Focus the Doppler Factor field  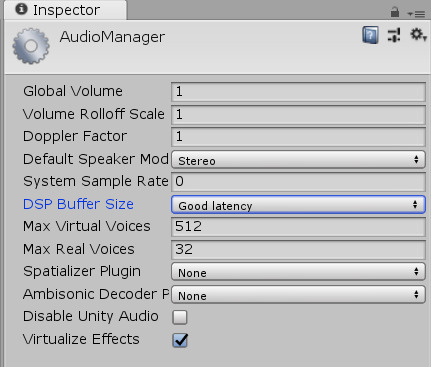[298, 137]
